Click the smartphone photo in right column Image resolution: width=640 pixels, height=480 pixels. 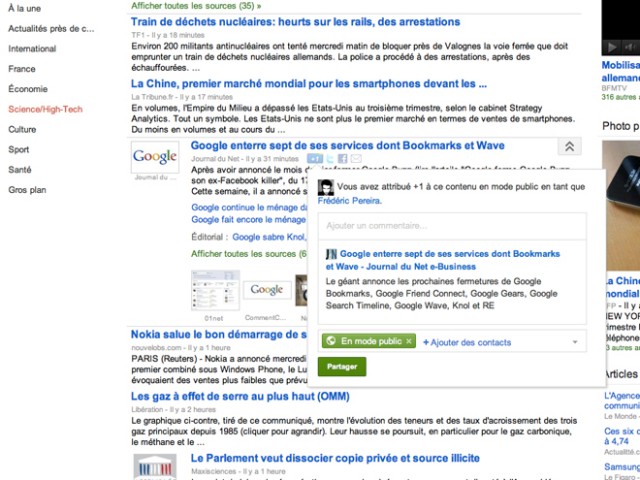621,205
